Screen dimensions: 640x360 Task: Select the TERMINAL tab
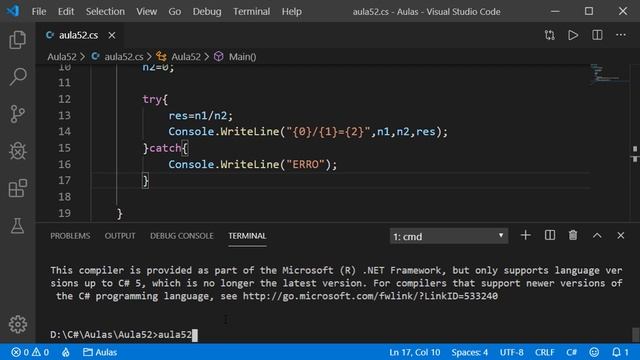(x=247, y=236)
